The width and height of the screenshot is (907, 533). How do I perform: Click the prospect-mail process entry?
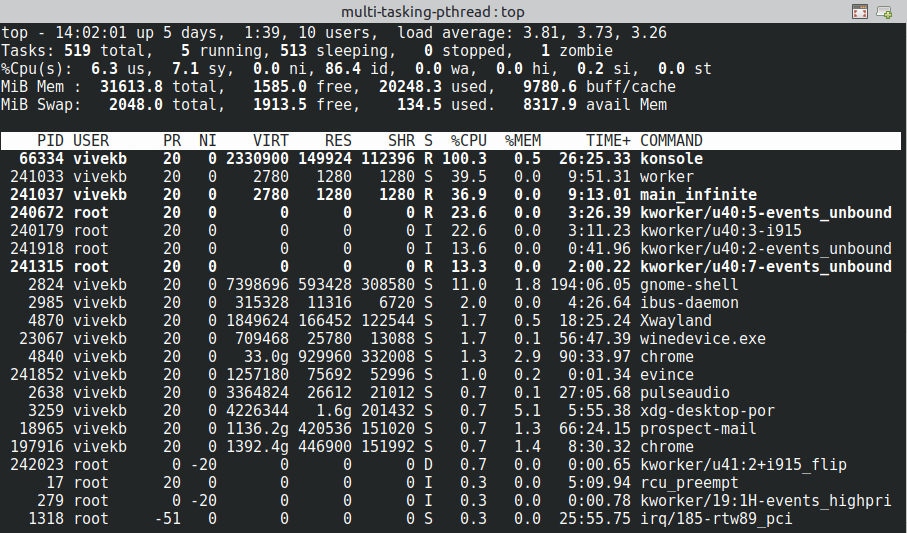[698, 429]
